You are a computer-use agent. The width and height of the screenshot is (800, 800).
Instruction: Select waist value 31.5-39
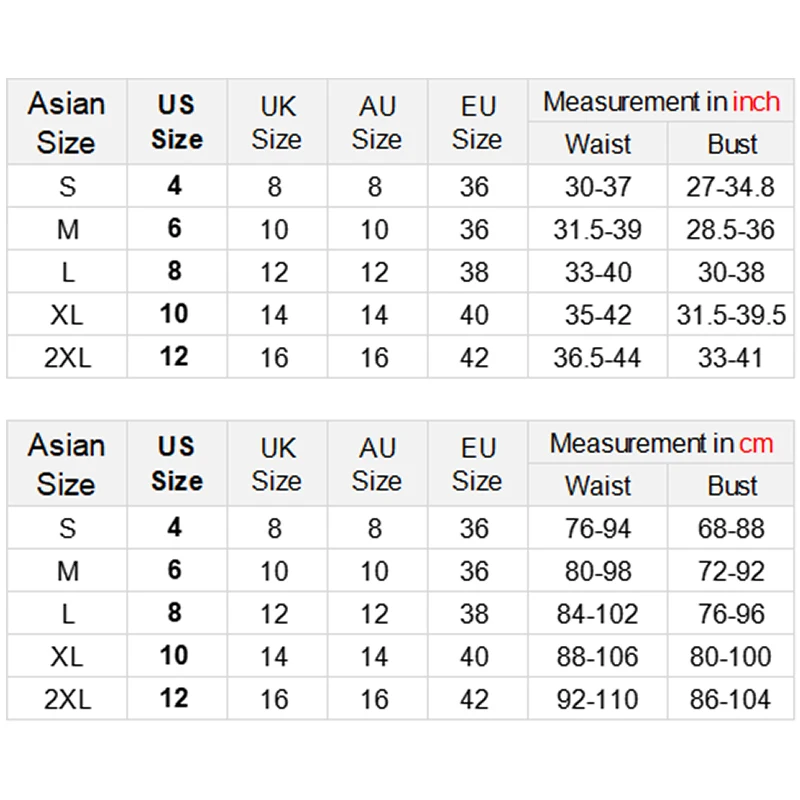(597, 230)
